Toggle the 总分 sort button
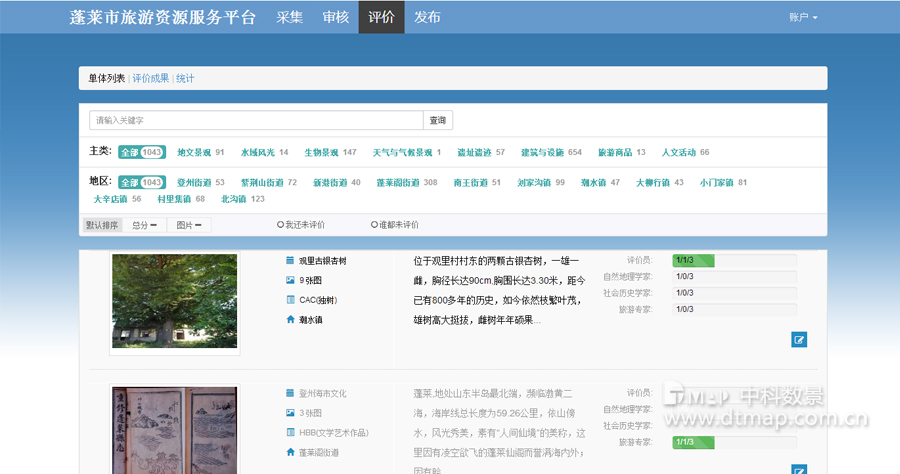This screenshot has width=900, height=474. click(x=144, y=225)
